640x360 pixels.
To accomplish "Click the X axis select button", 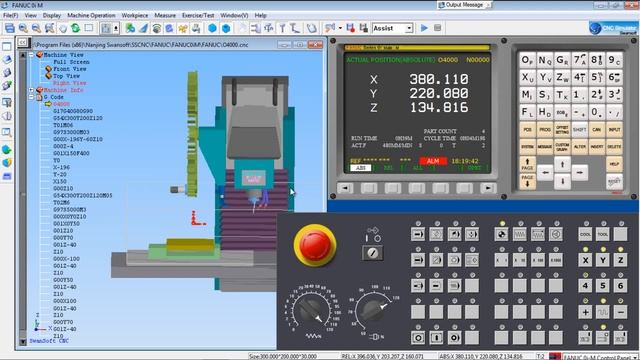I will click(585, 260).
